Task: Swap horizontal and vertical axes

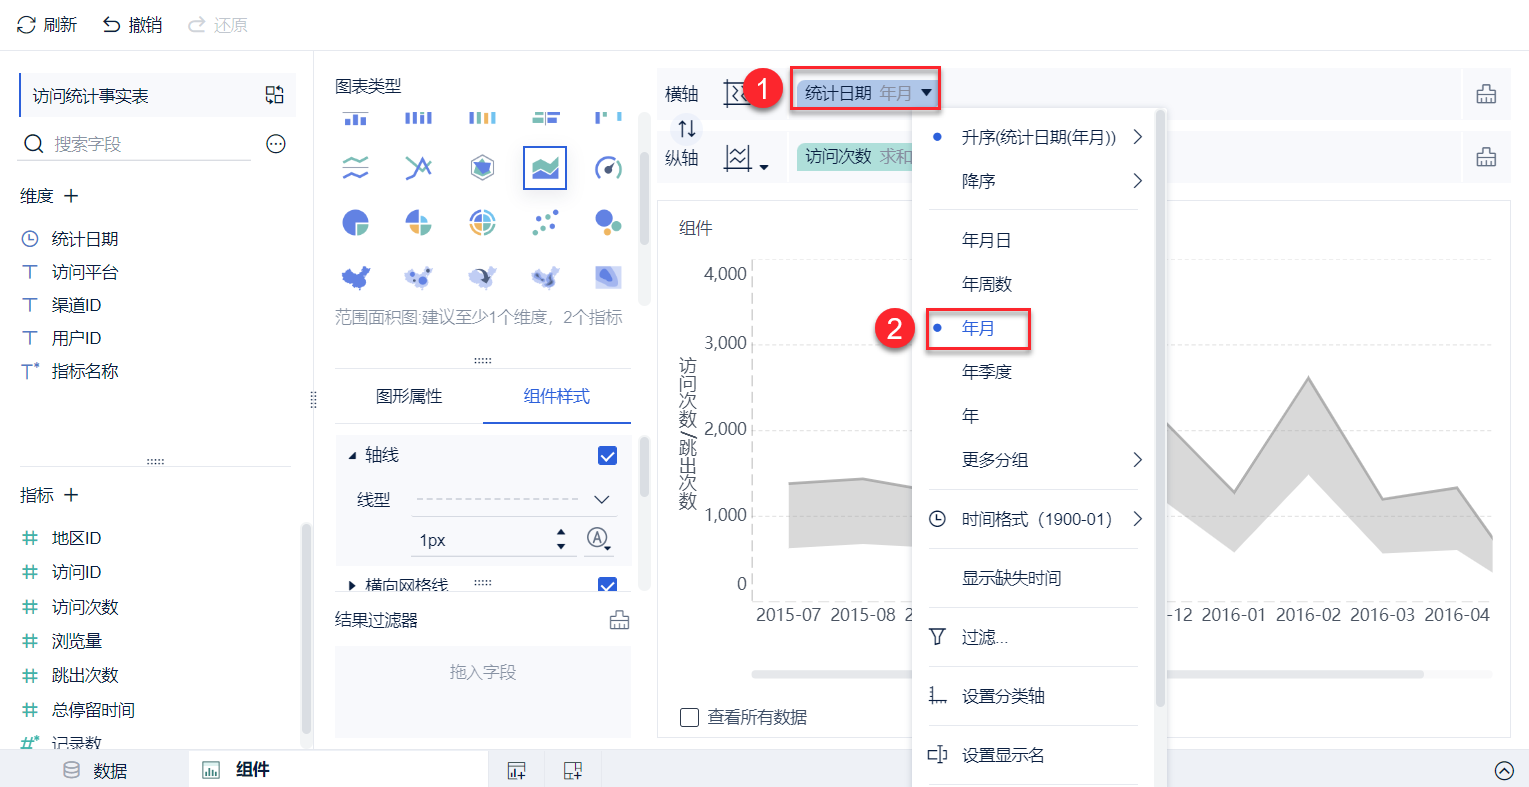Action: (687, 128)
